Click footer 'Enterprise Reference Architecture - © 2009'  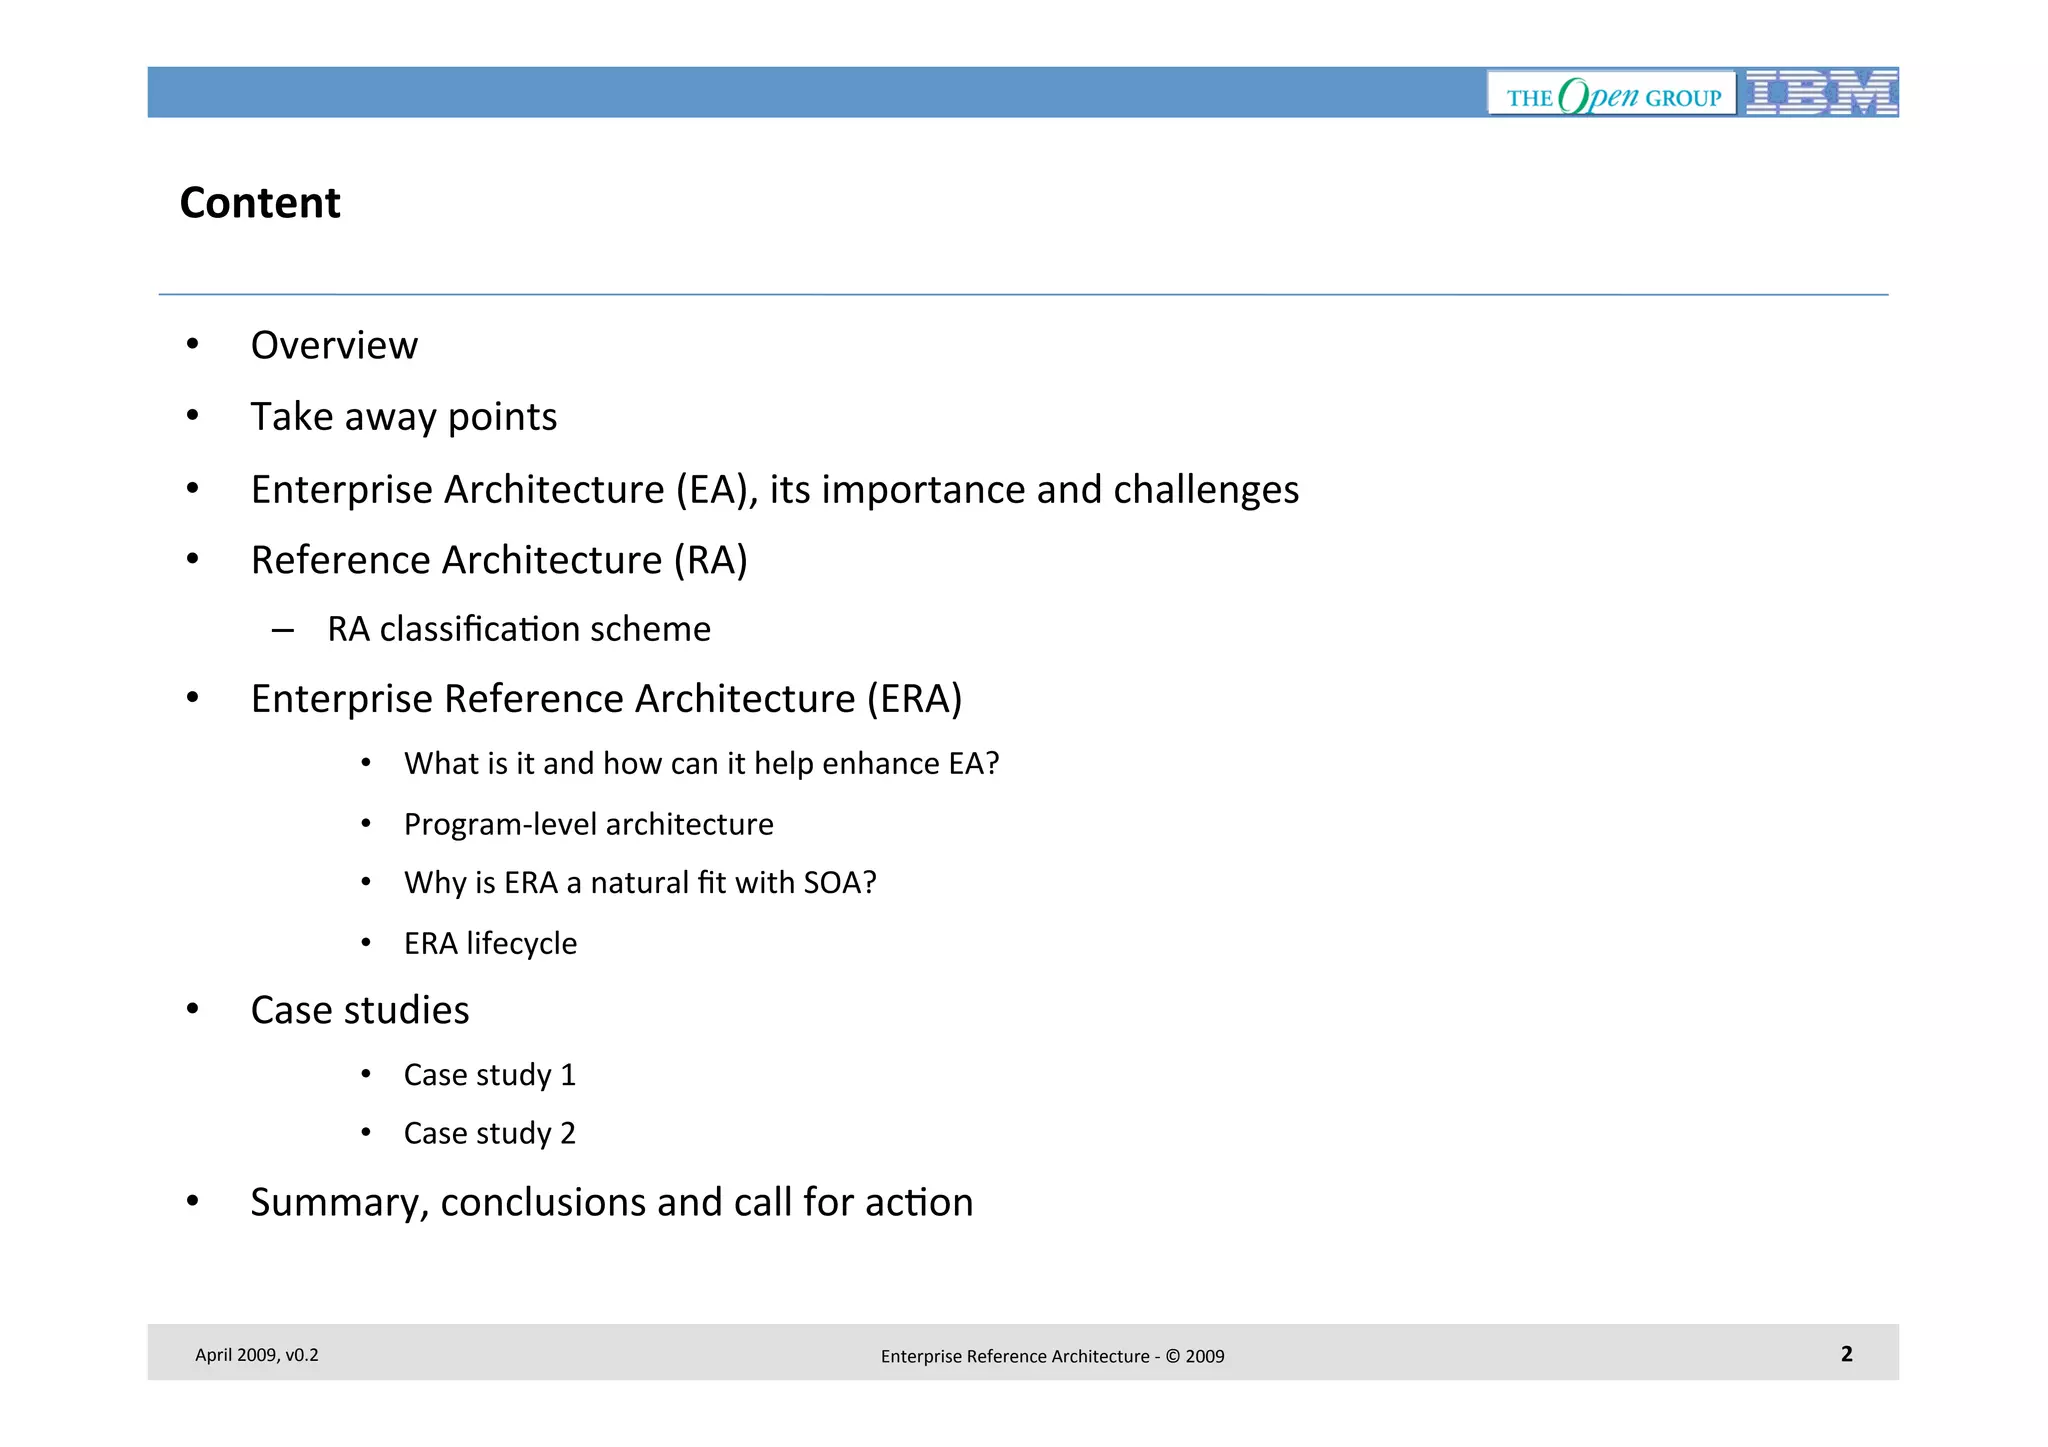pos(1052,1357)
